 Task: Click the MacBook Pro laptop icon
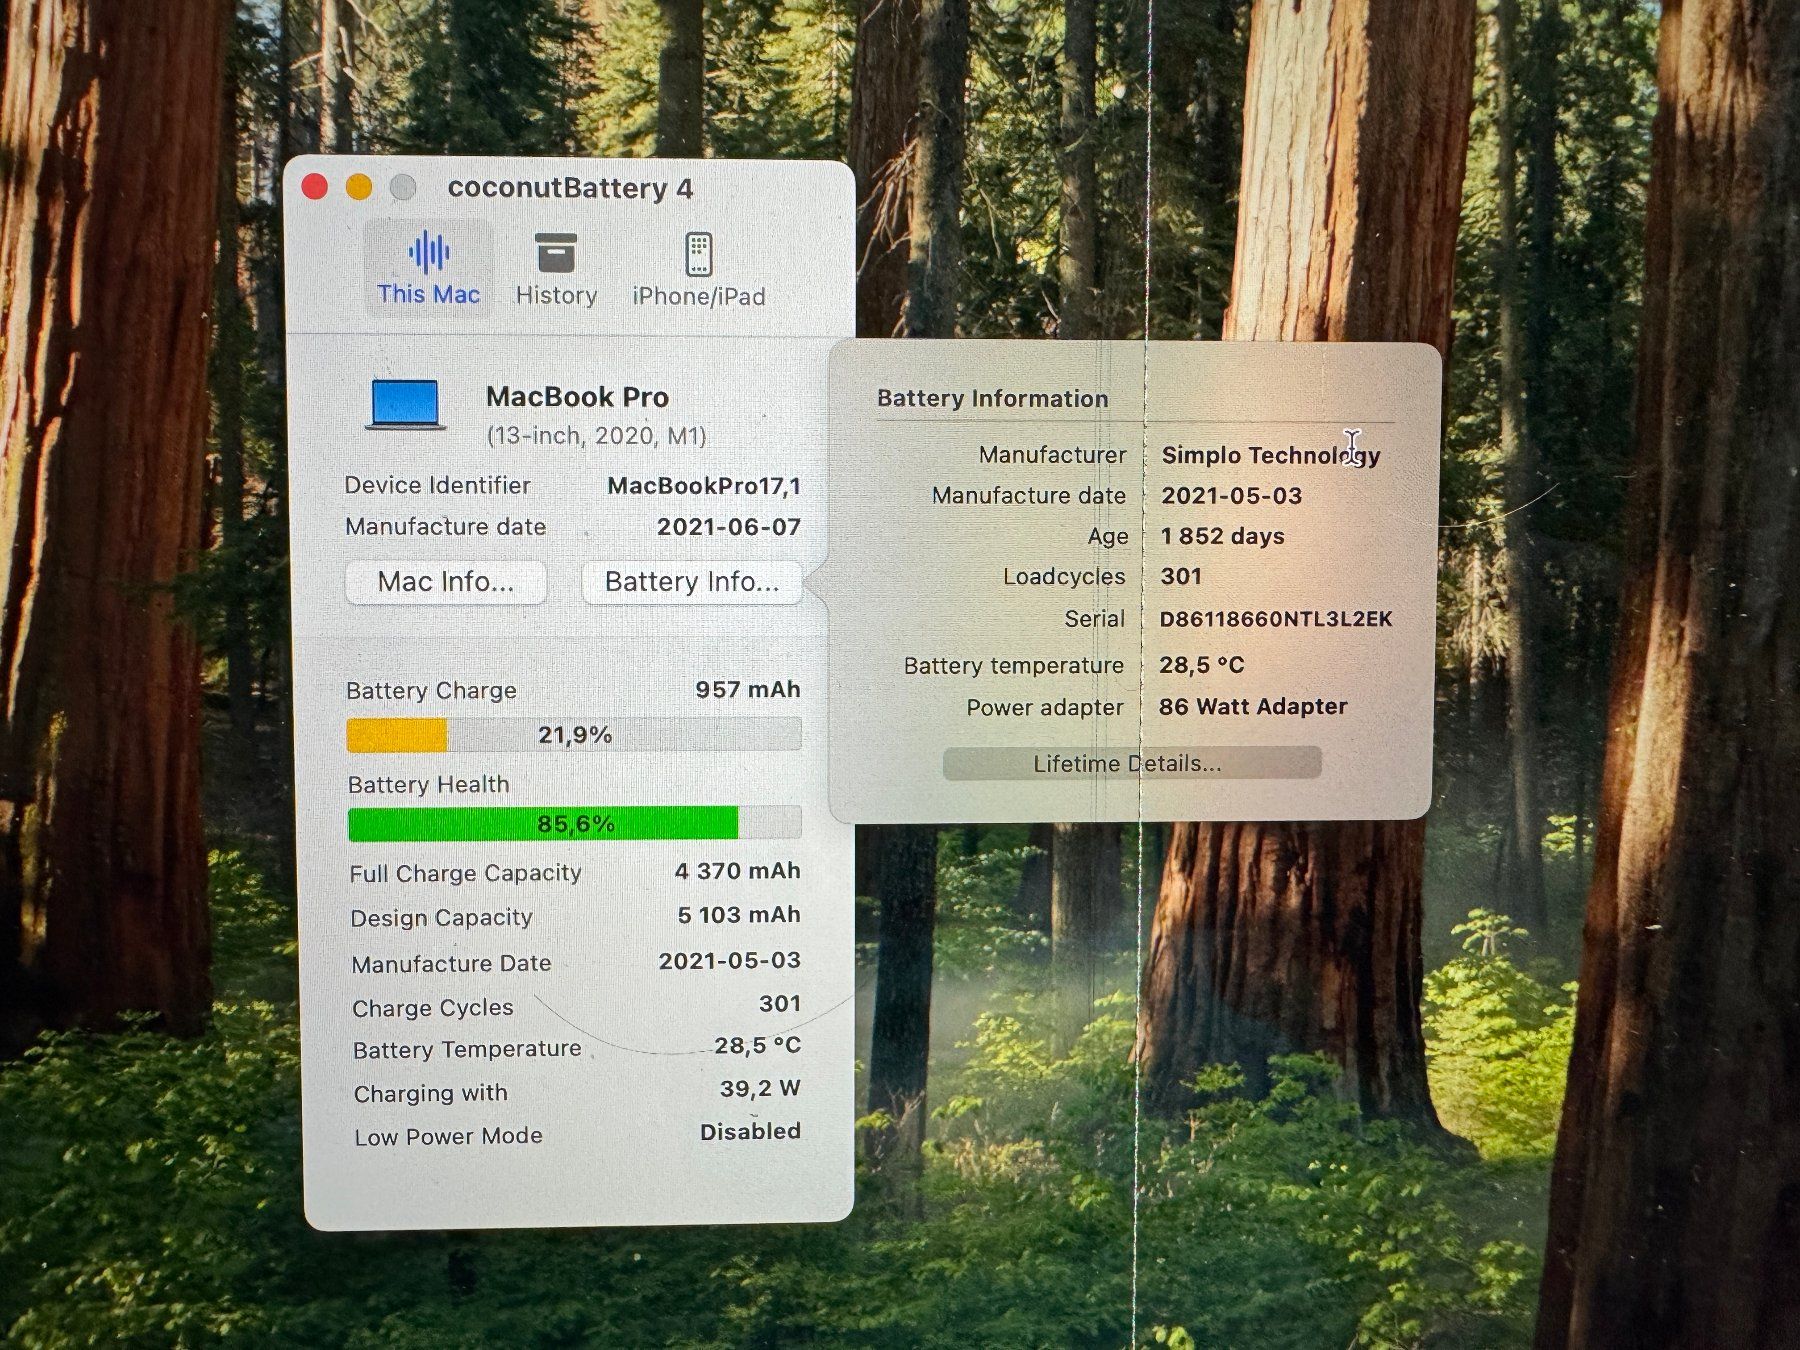tap(406, 405)
